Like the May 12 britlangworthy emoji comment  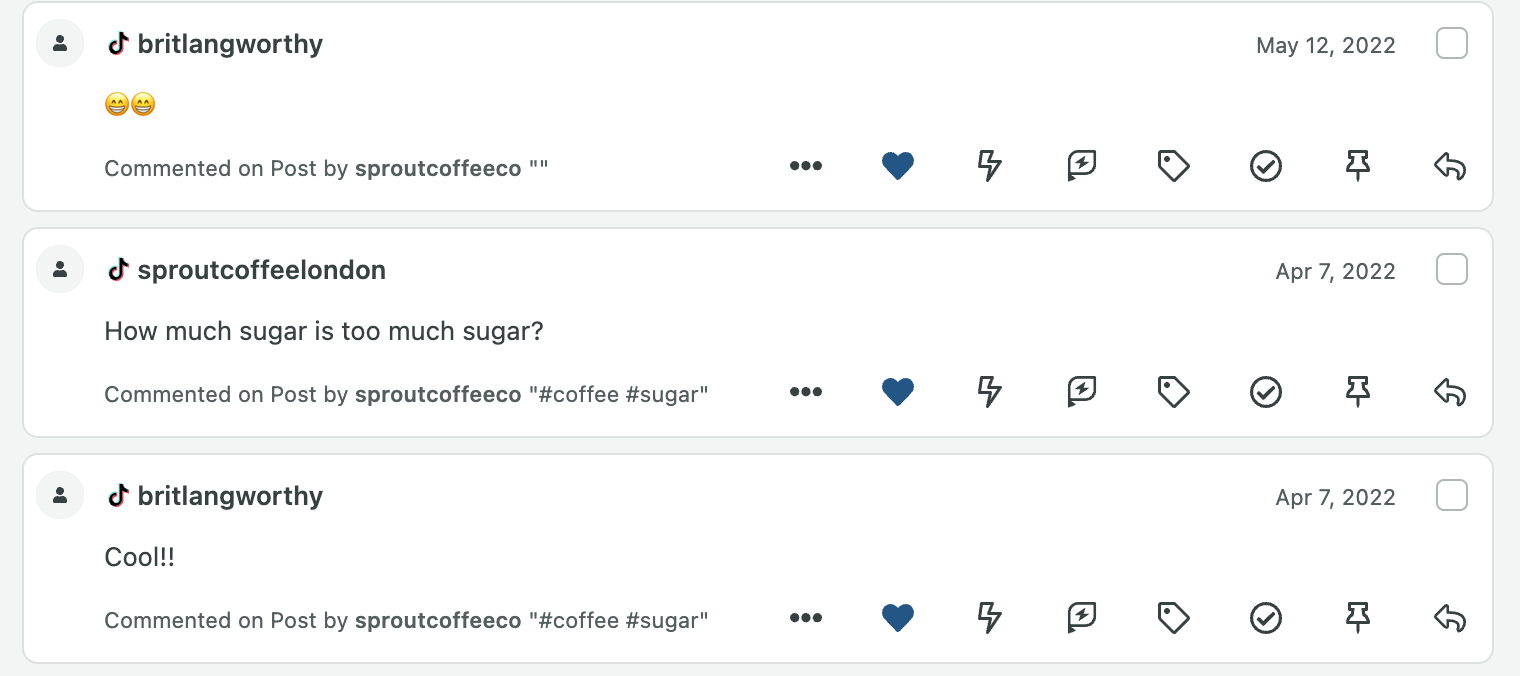tap(898, 166)
